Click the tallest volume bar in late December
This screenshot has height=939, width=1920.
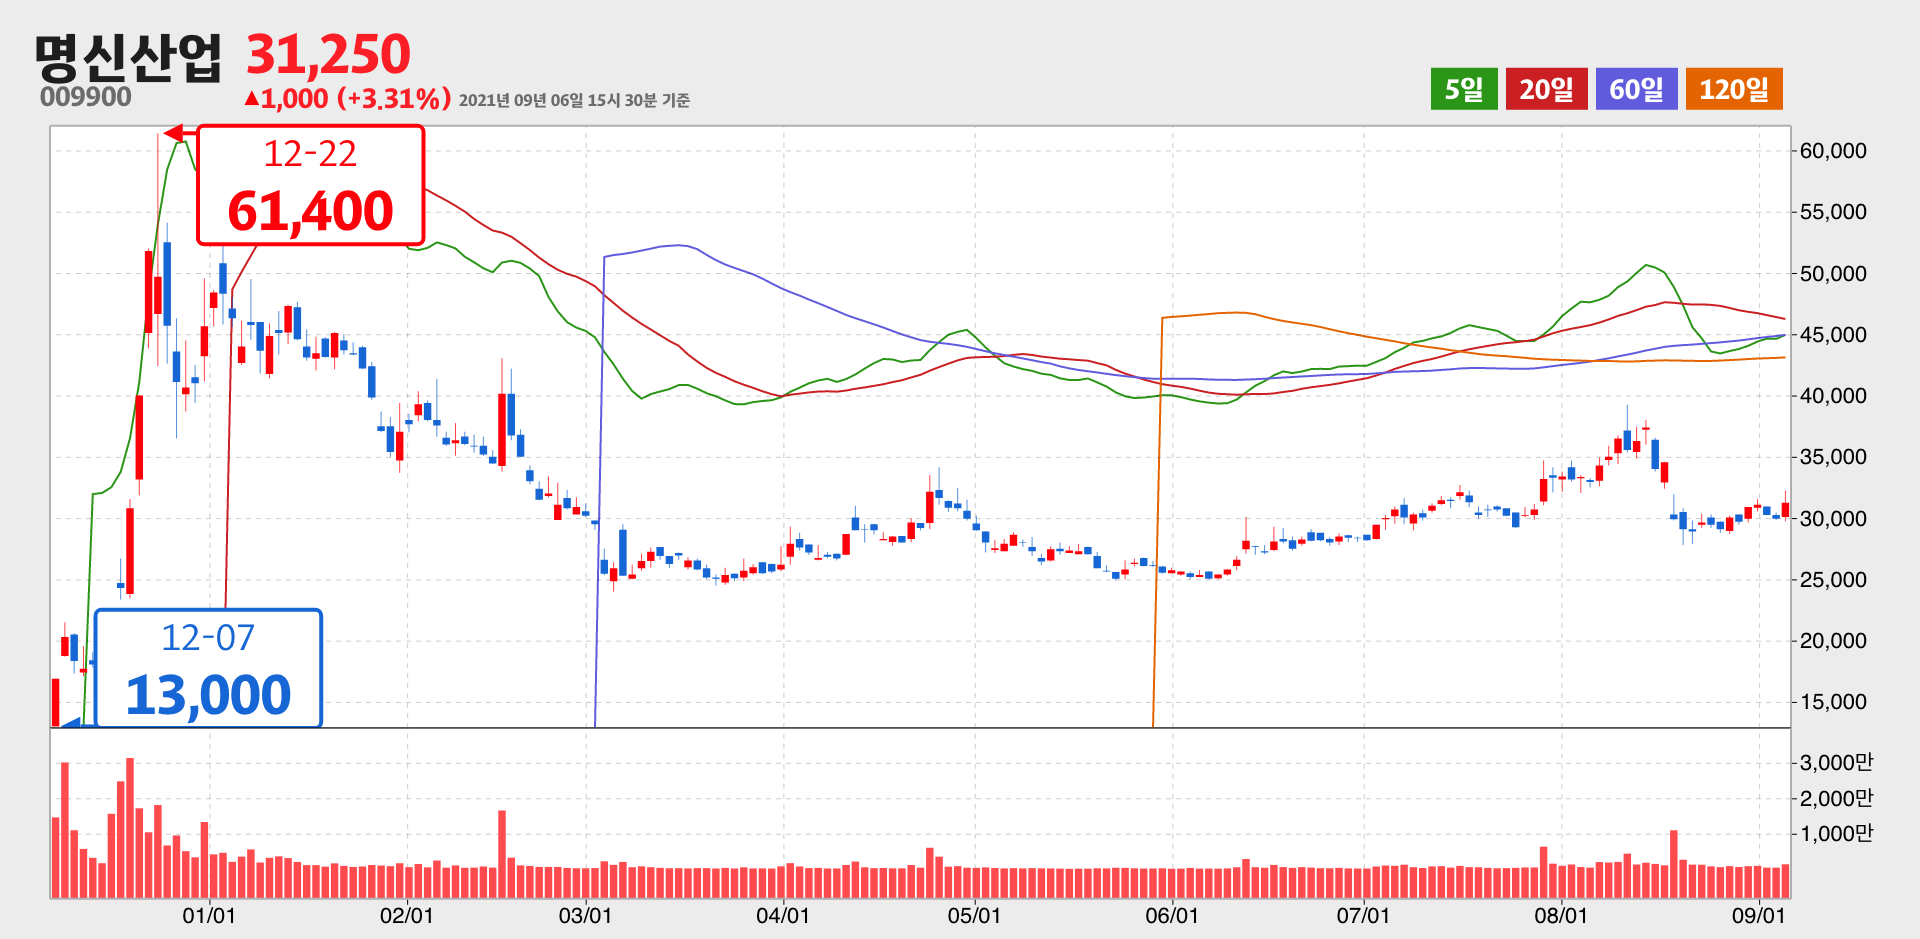click(x=130, y=828)
